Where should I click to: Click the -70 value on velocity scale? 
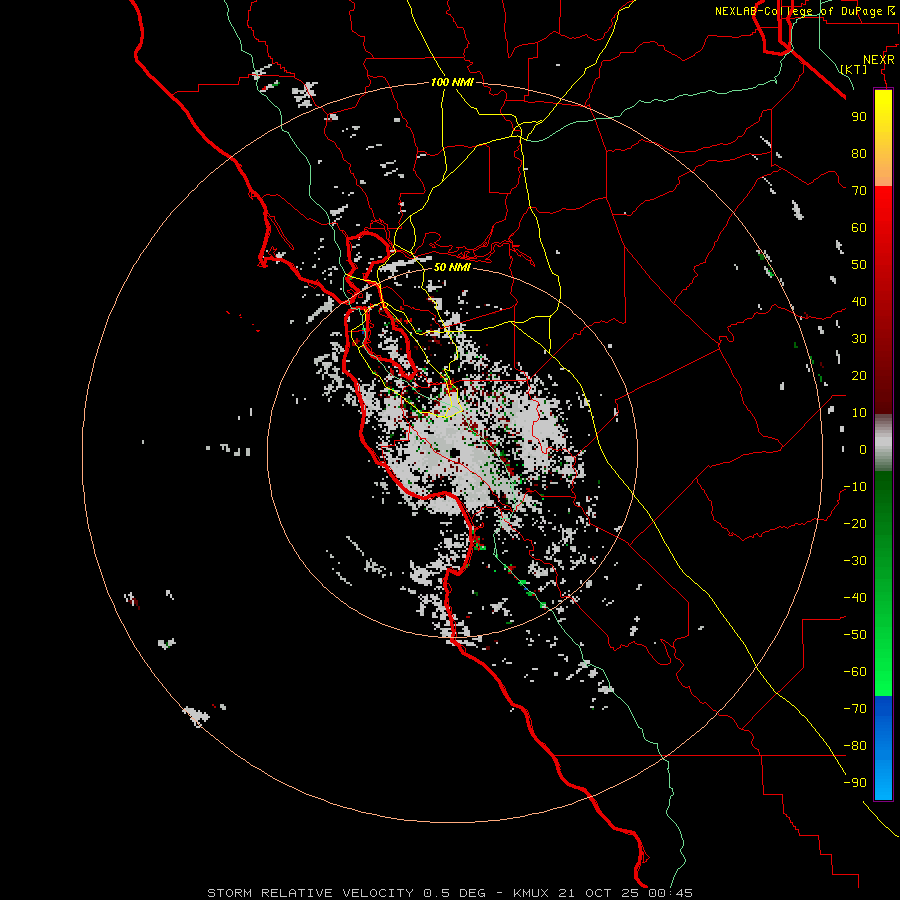pos(855,709)
